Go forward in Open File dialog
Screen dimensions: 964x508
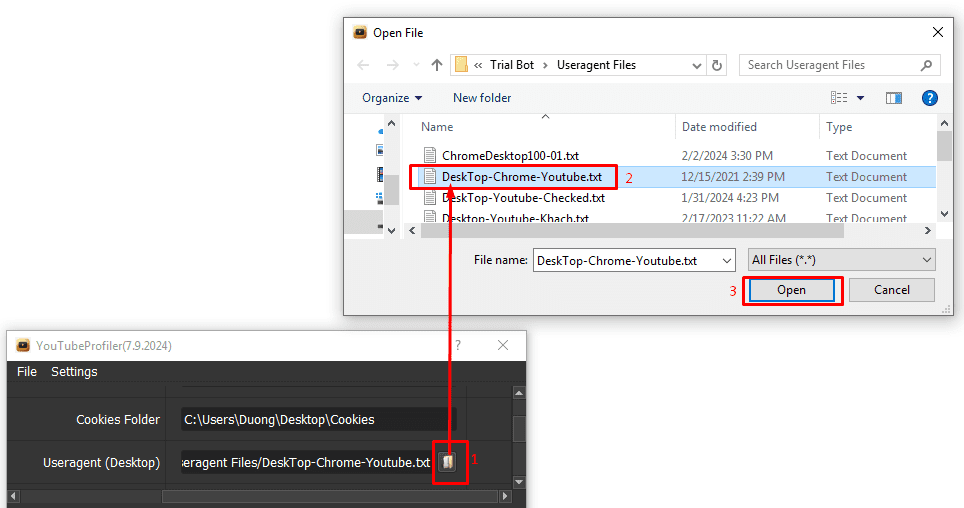[392, 65]
